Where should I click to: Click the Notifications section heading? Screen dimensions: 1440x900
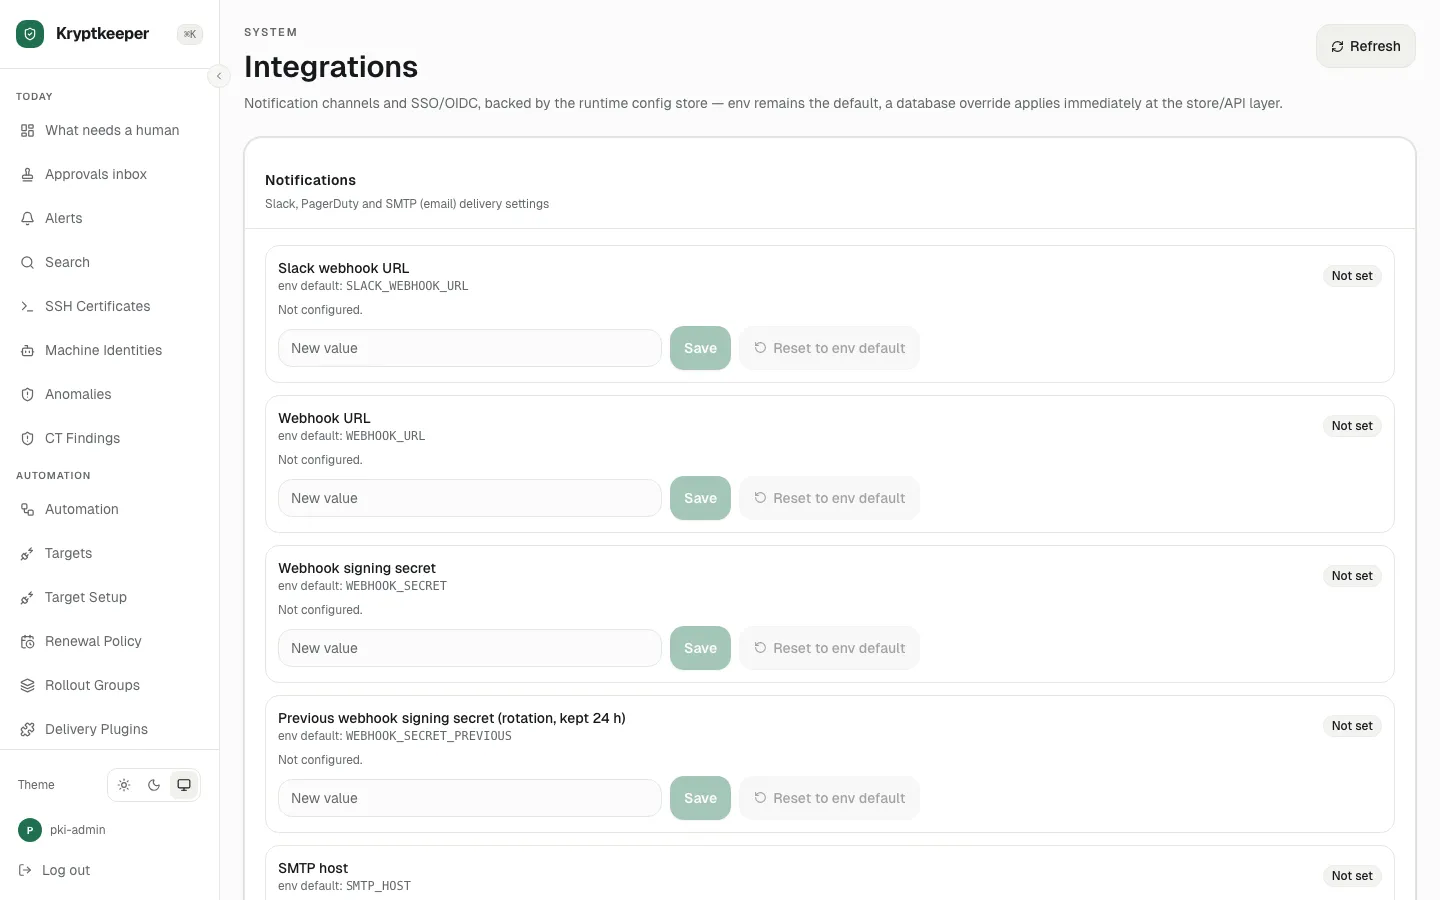(310, 180)
